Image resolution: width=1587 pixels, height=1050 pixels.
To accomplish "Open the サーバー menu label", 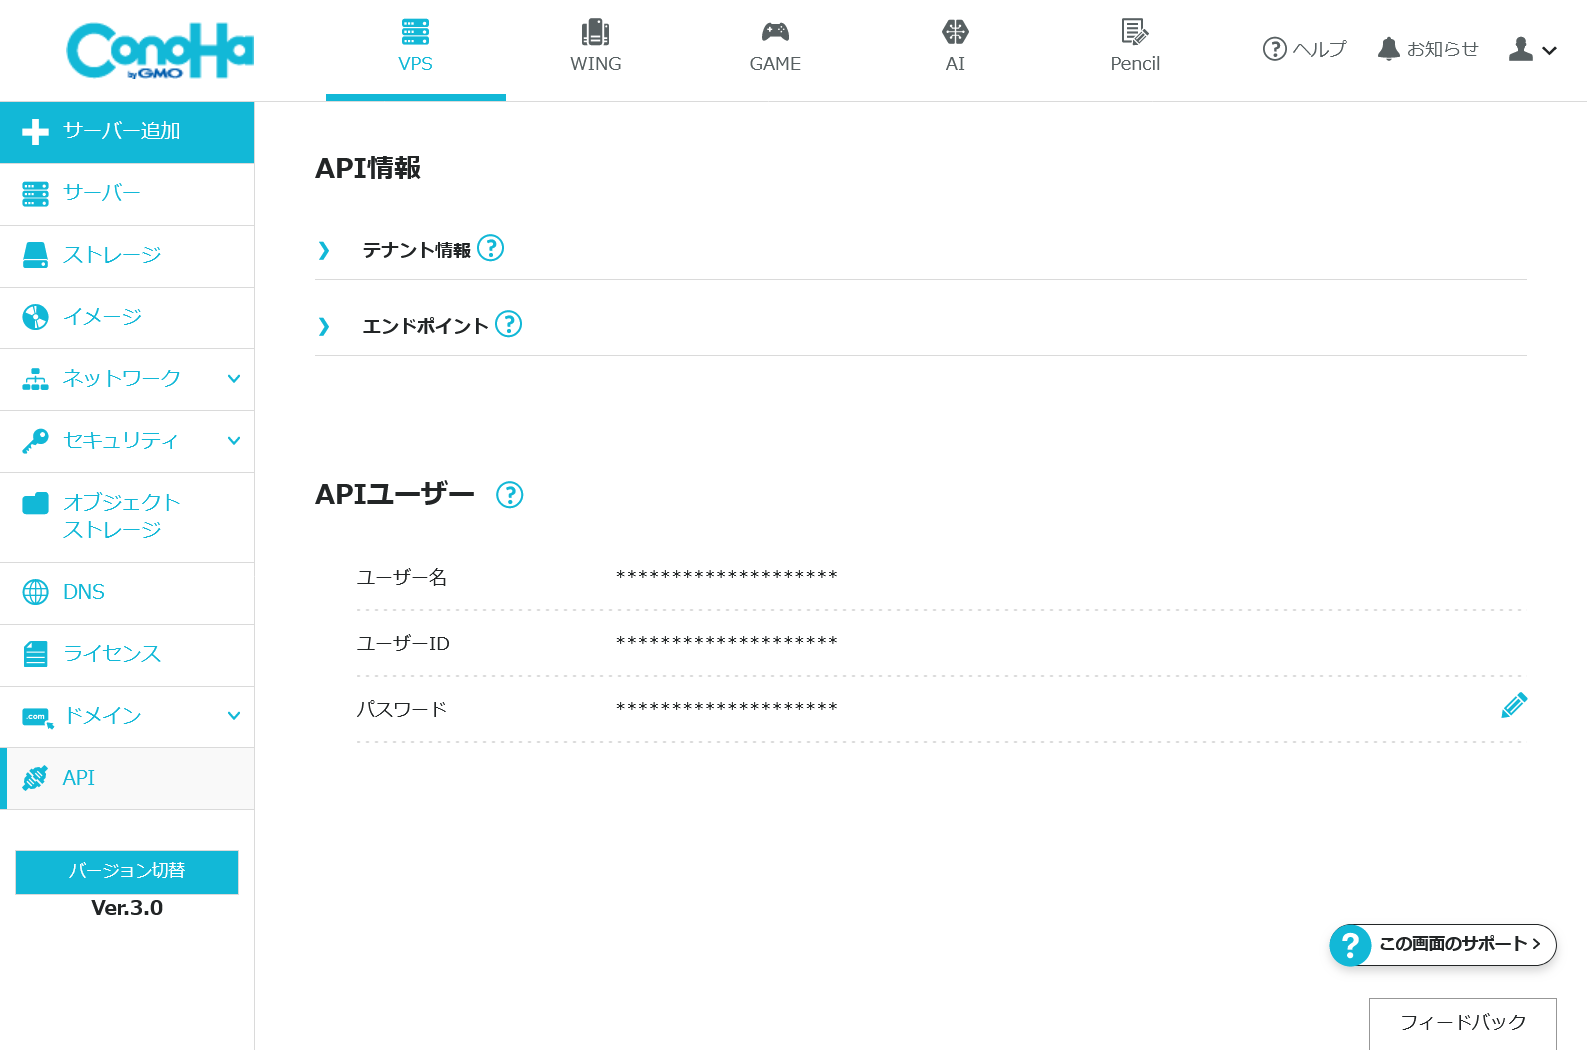I will coord(102,193).
